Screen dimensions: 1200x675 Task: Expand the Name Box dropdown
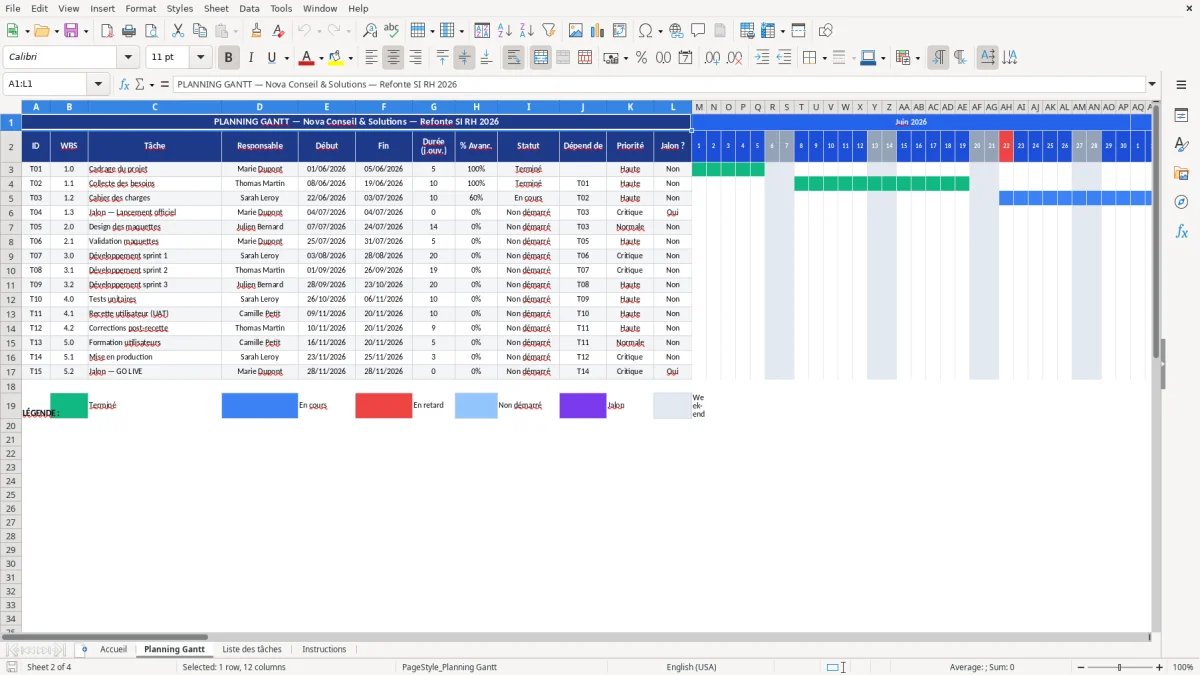click(99, 85)
